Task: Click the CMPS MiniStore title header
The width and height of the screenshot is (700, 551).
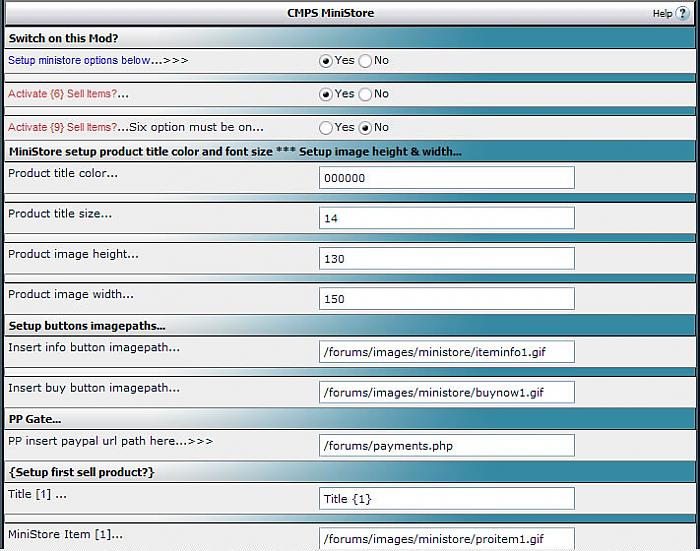Action: 330,14
